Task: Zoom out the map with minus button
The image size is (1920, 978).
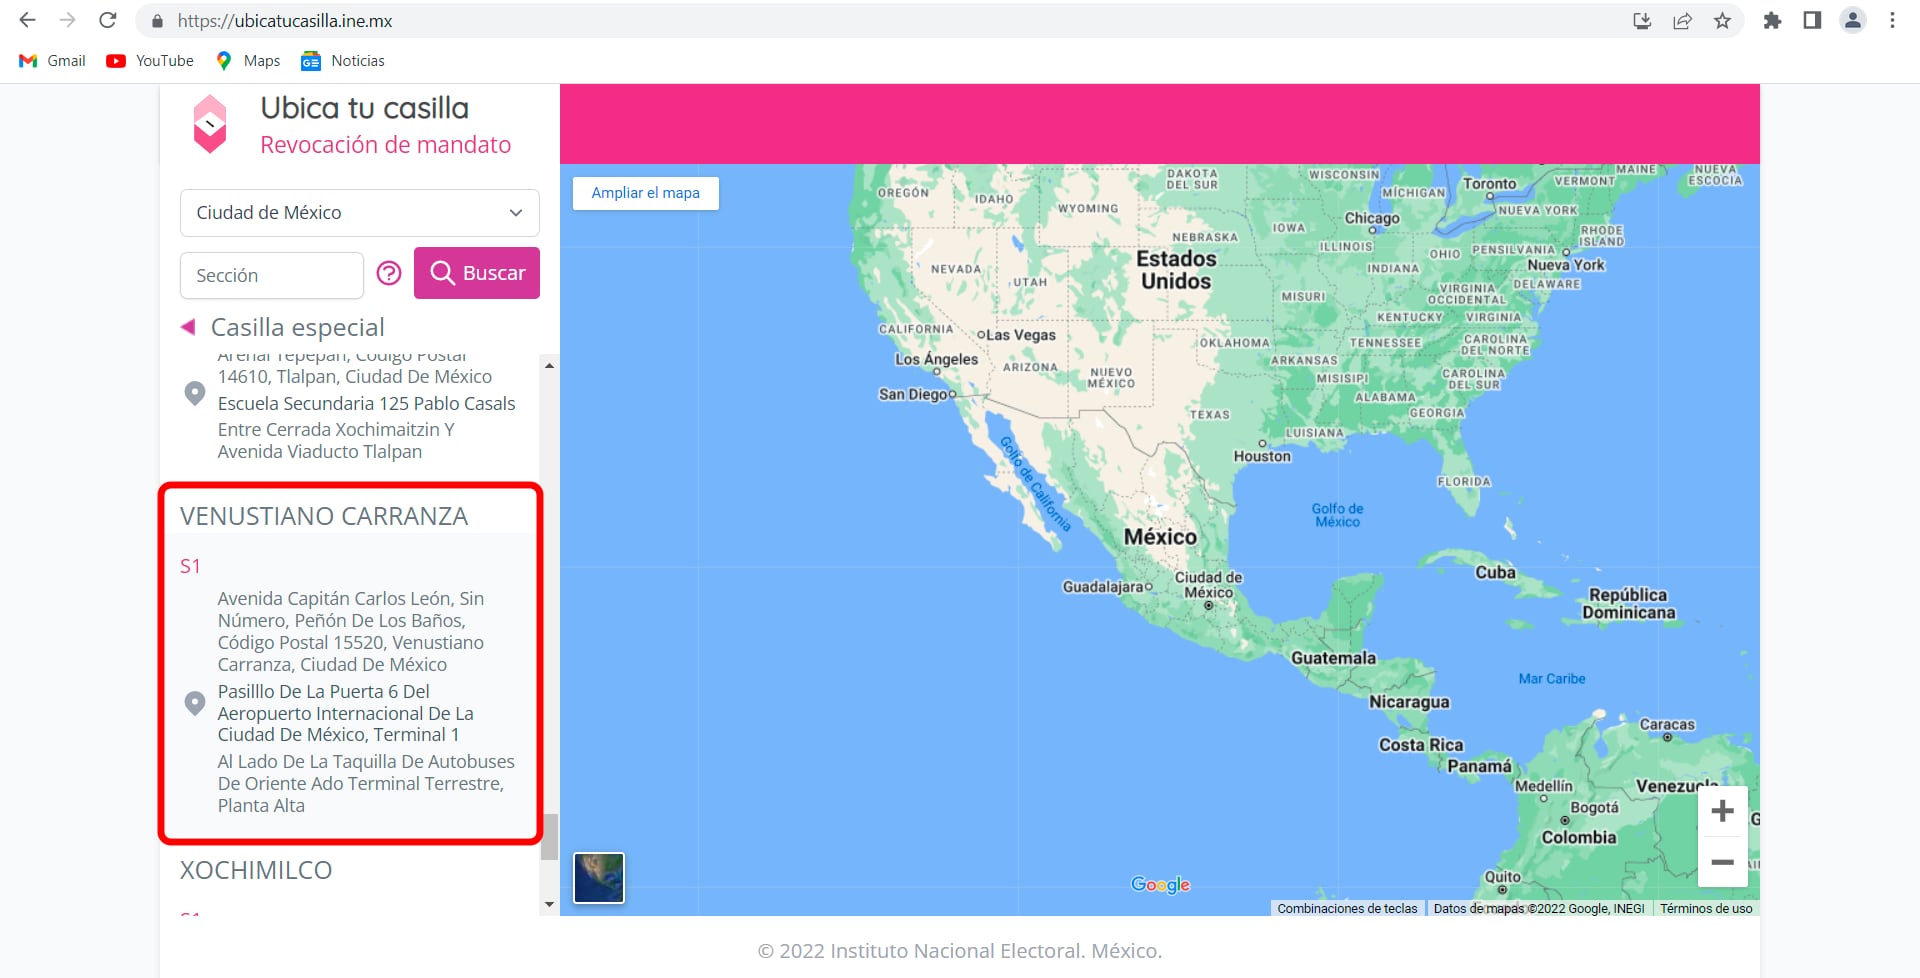Action: [x=1722, y=862]
